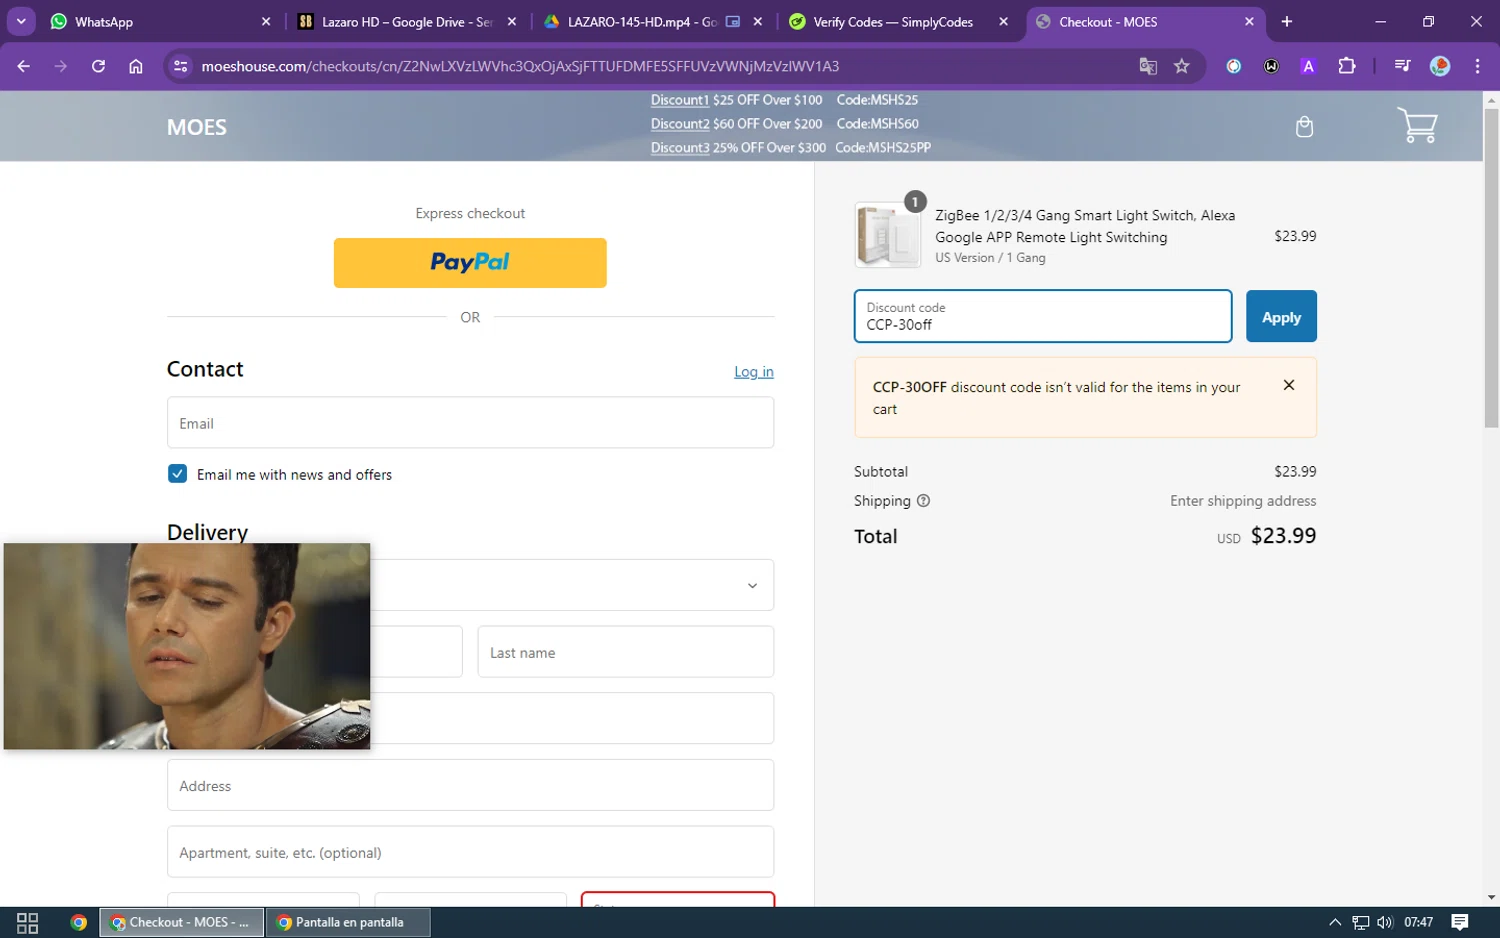Close the Lazaro HD Google Drive tab
1500x938 pixels.
pyautogui.click(x=512, y=21)
